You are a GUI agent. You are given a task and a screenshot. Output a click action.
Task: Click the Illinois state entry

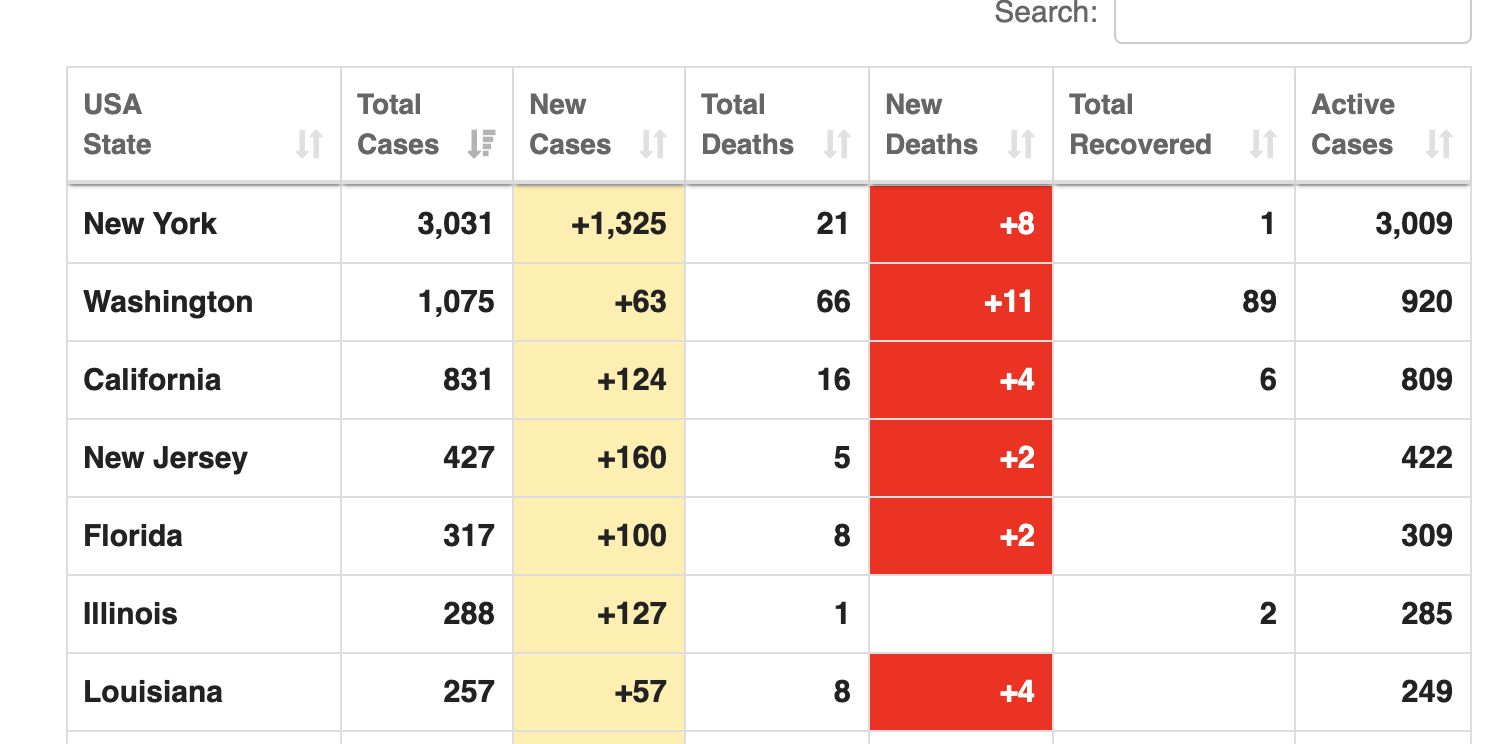[130, 614]
